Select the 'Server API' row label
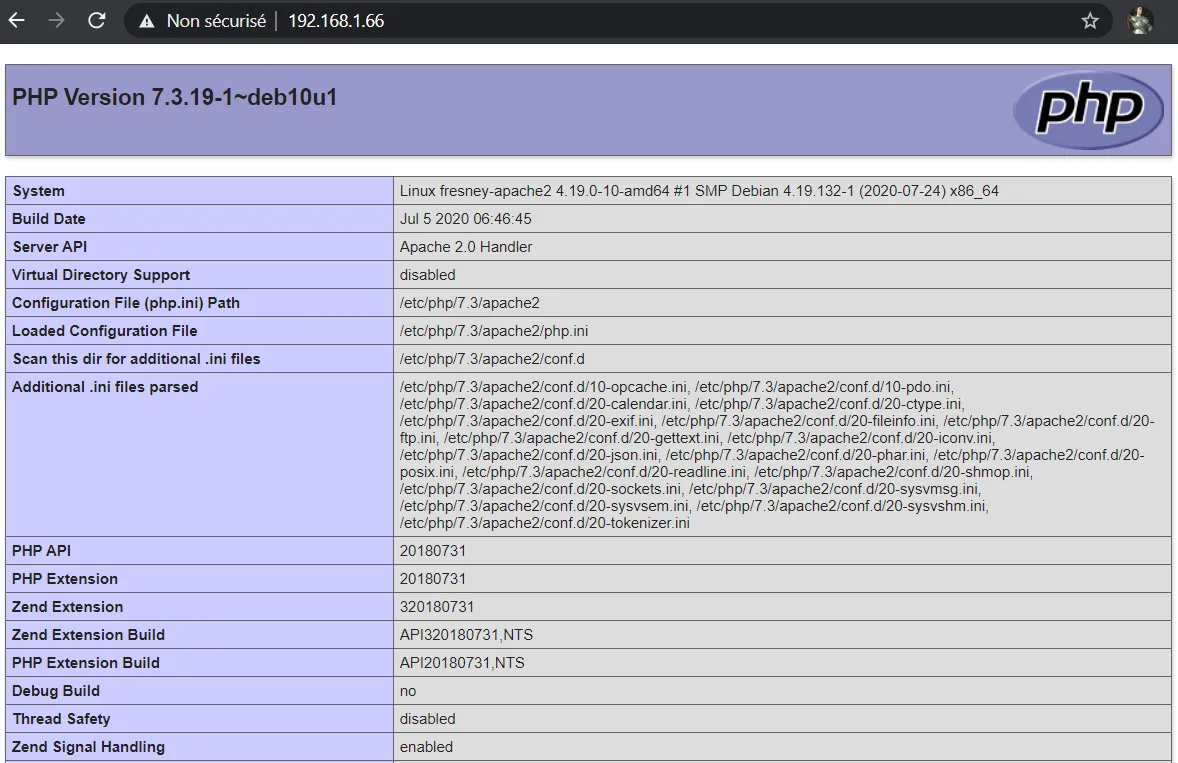 [50, 246]
